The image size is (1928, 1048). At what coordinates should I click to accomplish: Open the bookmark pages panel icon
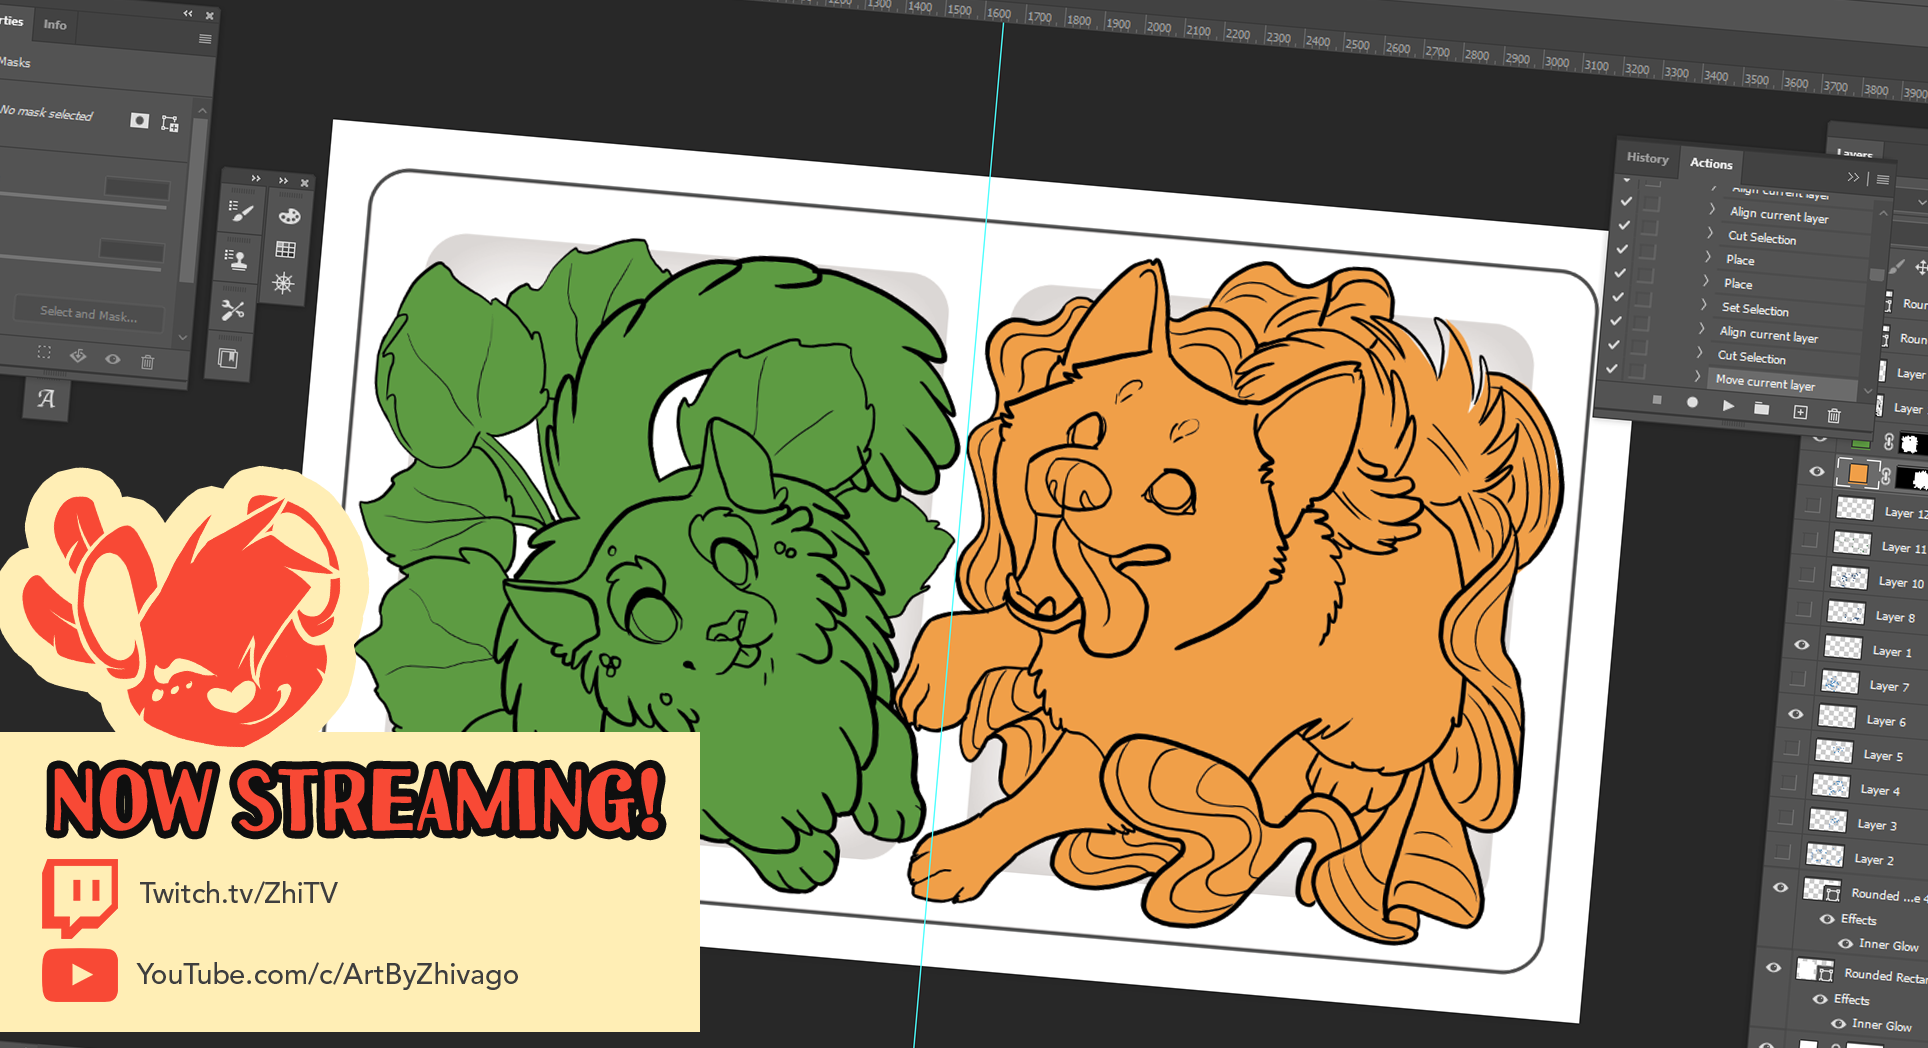(x=228, y=358)
